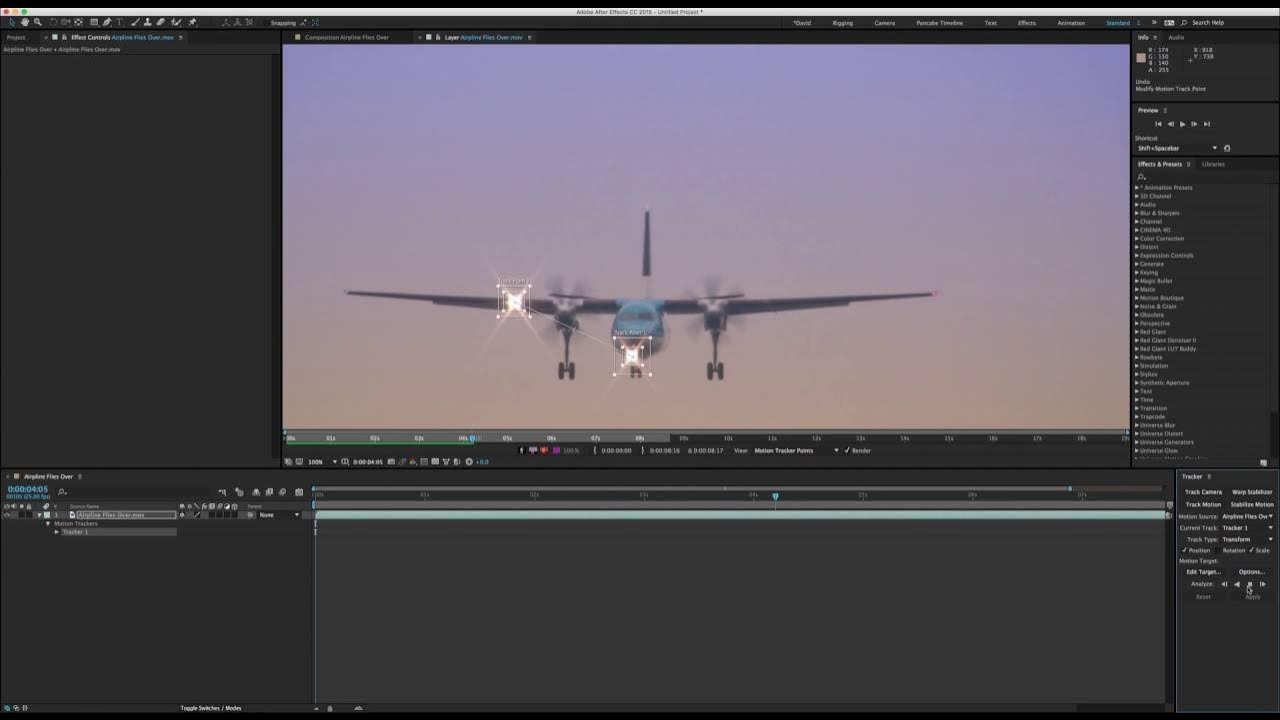Viewport: 1280px width, 720px height.
Task: Select the Rectangle shape tool
Action: (x=94, y=22)
